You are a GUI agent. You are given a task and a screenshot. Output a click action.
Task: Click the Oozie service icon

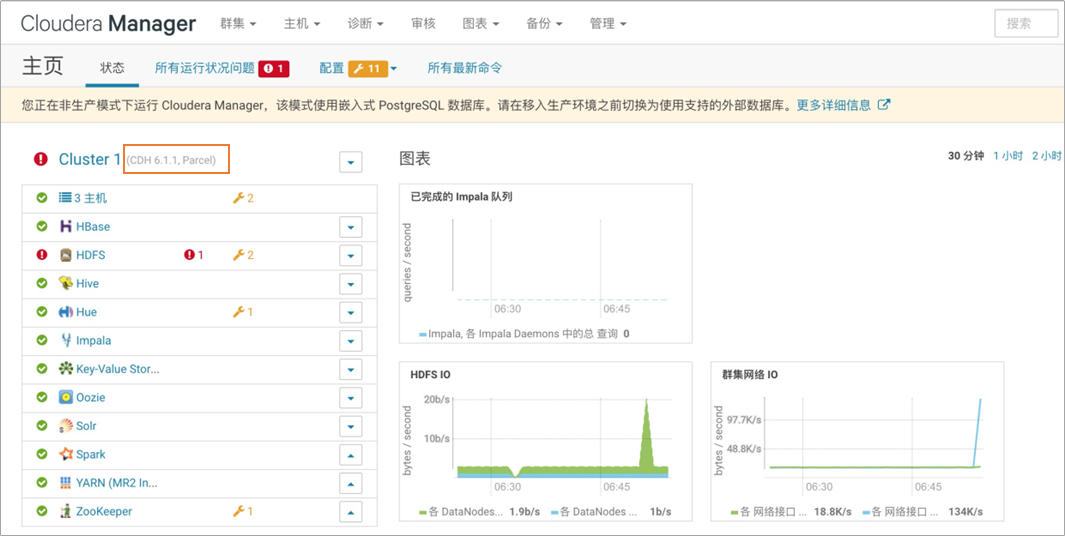pyautogui.click(x=66, y=397)
